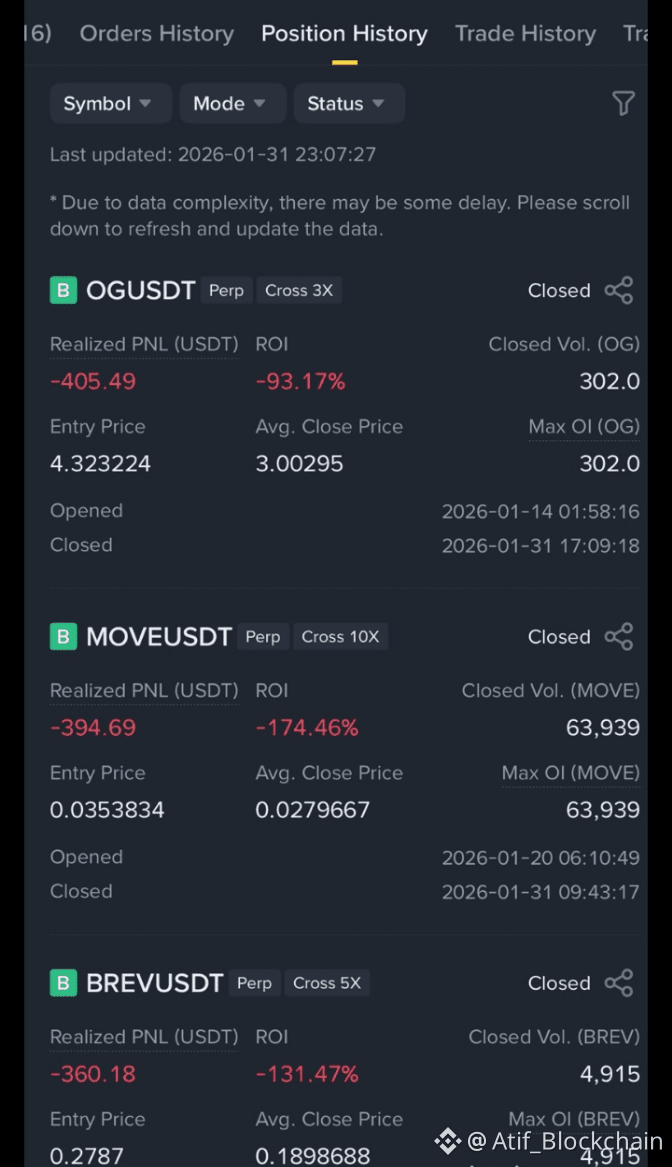
Task: Expand the Symbol dropdown filter
Action: coord(110,103)
